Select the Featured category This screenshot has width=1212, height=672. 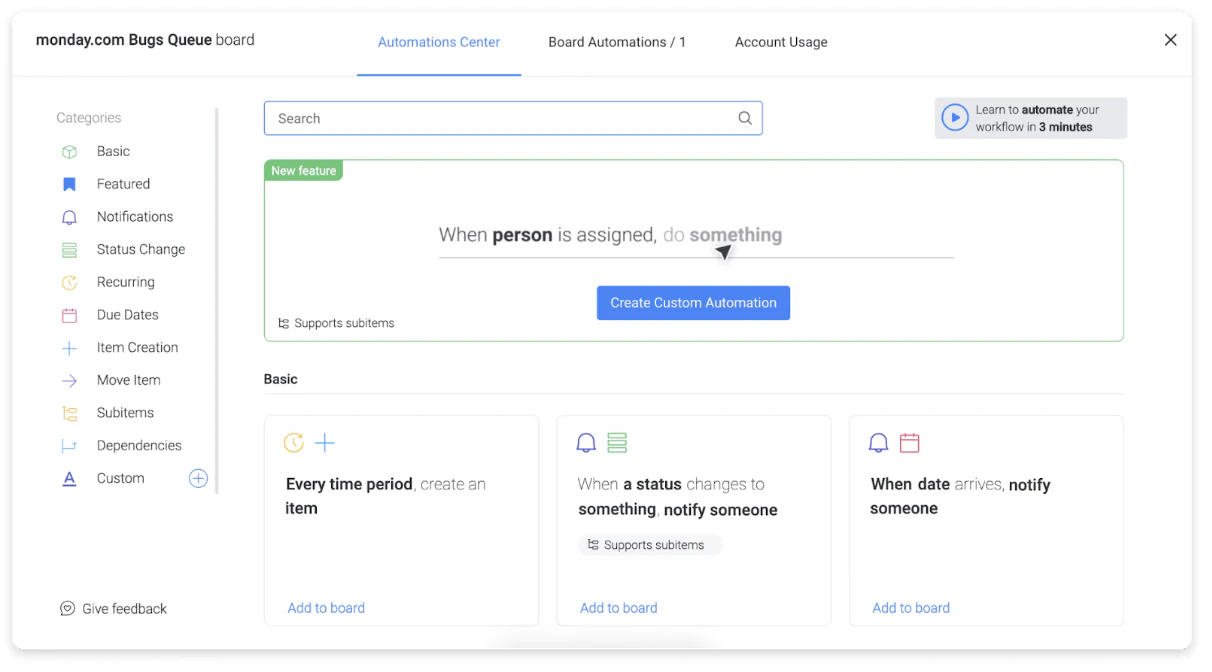(123, 184)
